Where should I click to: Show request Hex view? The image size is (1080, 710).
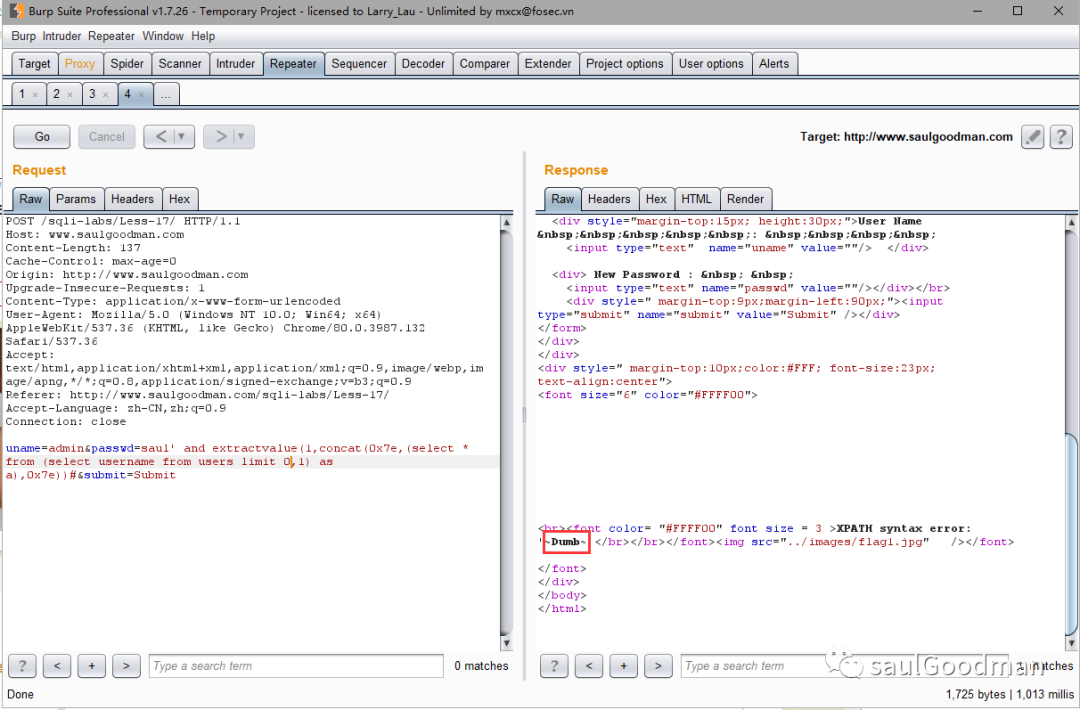(x=179, y=199)
